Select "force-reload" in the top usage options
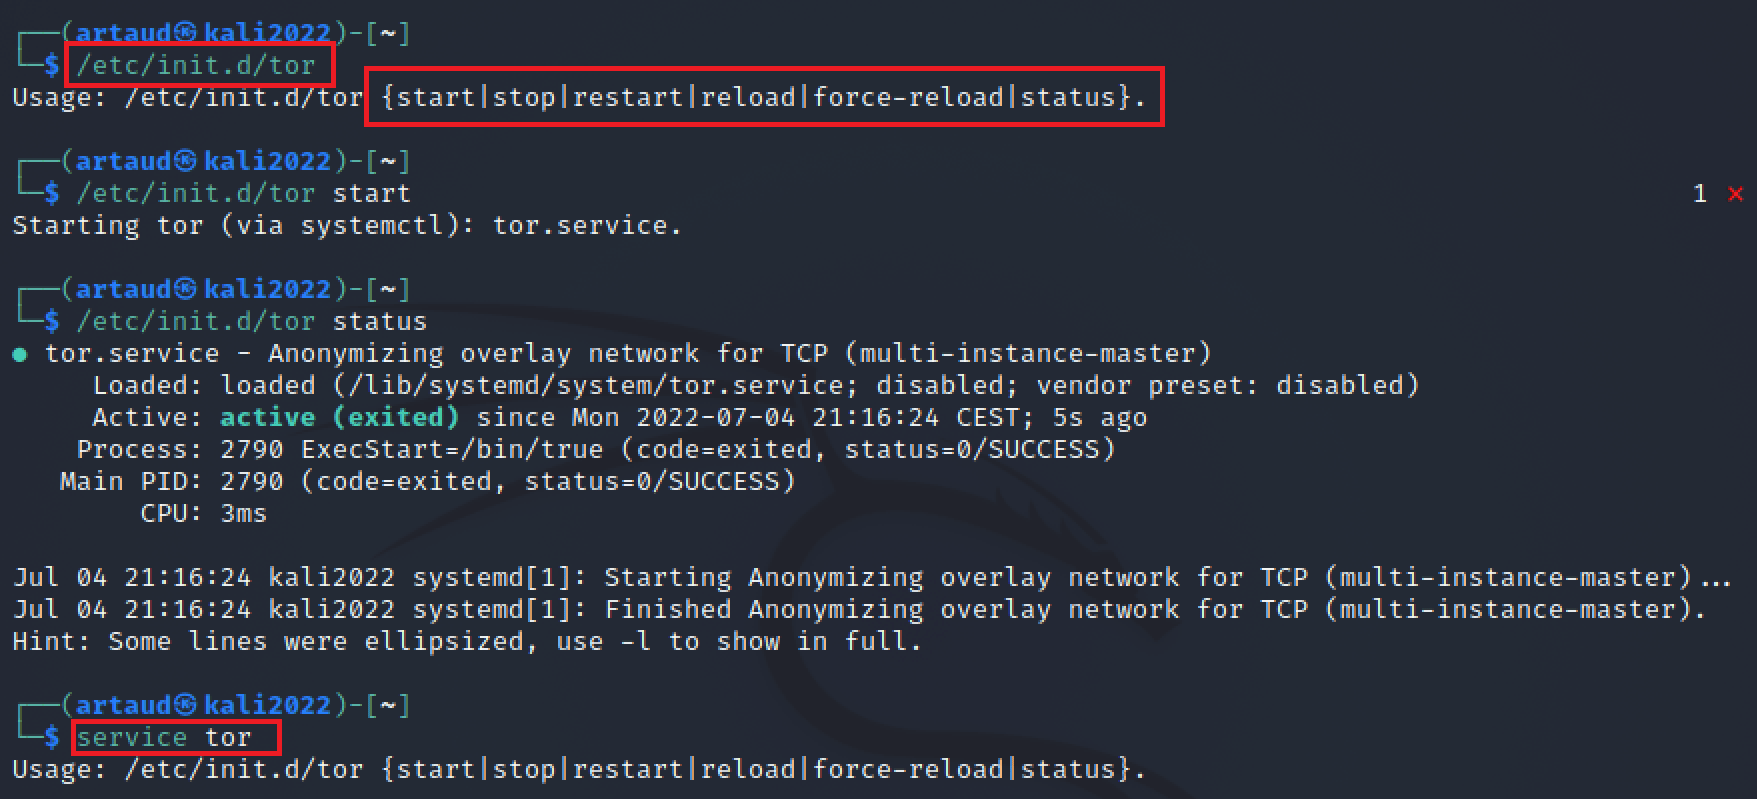 [x=908, y=97]
